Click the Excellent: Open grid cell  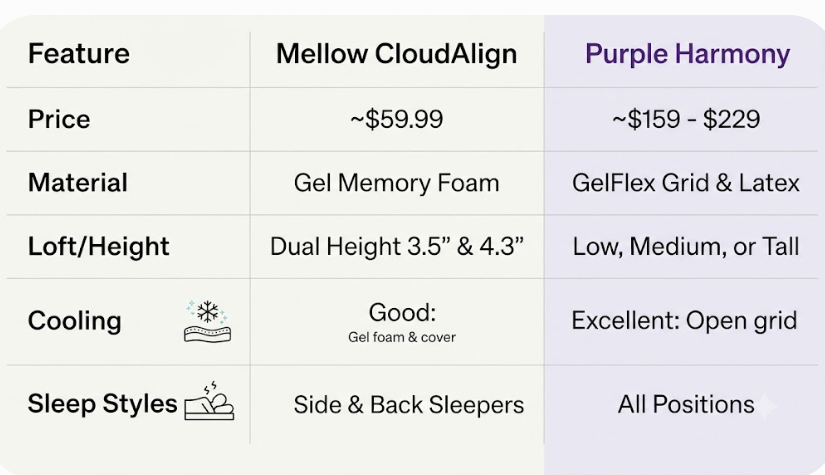point(685,321)
